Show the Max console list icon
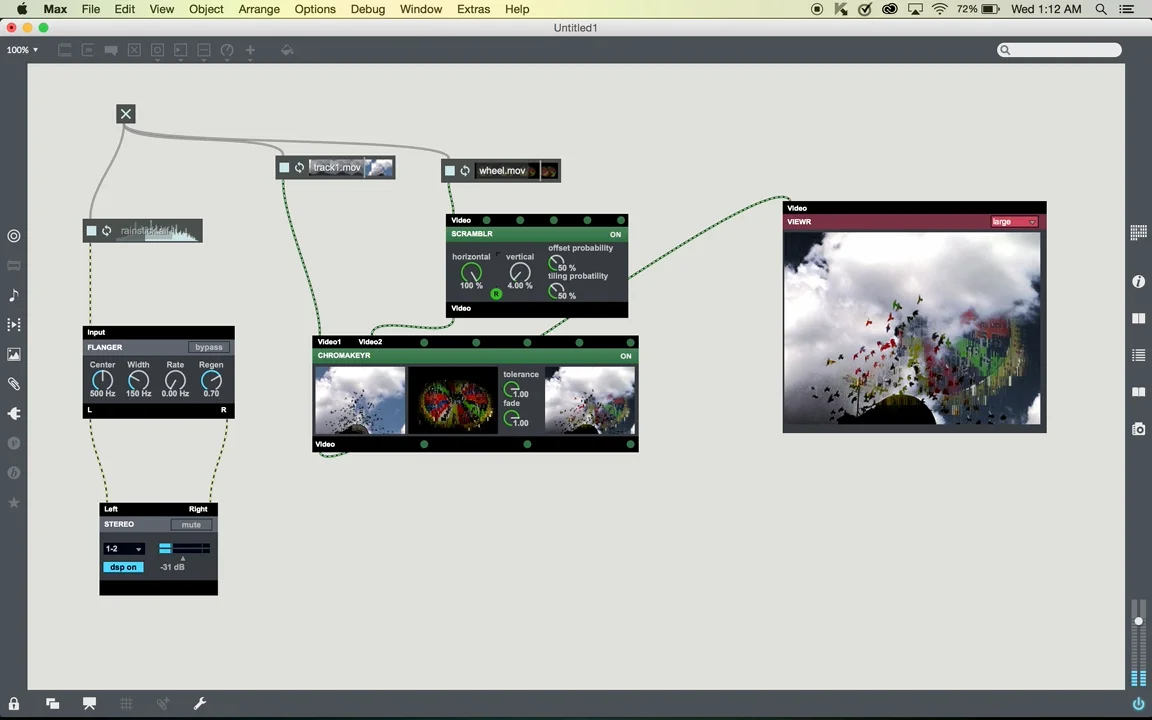 pyautogui.click(x=1138, y=355)
